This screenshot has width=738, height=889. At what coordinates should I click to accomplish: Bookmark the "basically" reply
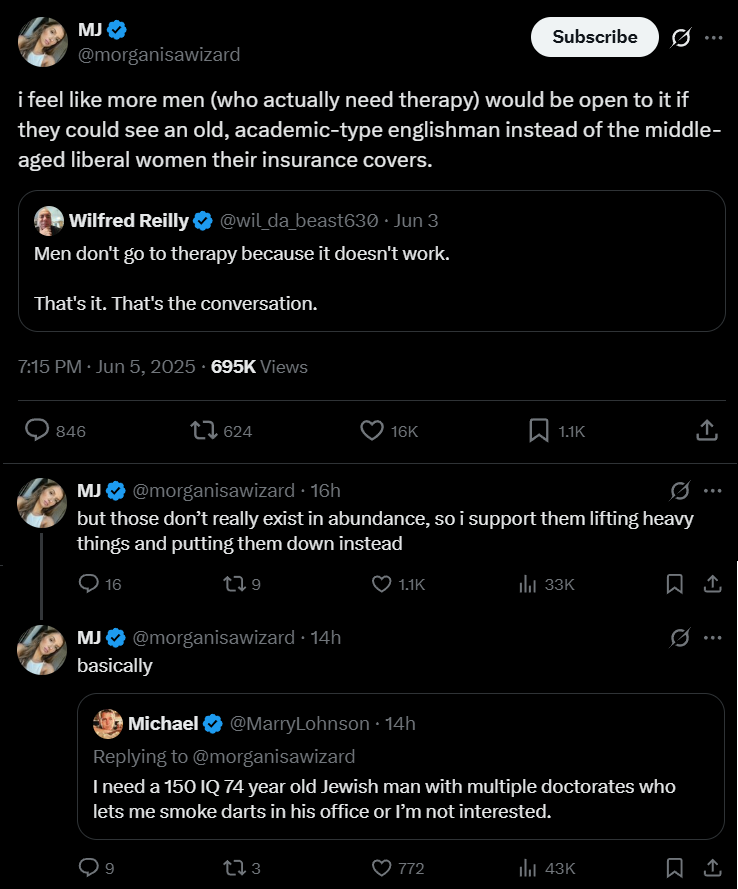675,868
